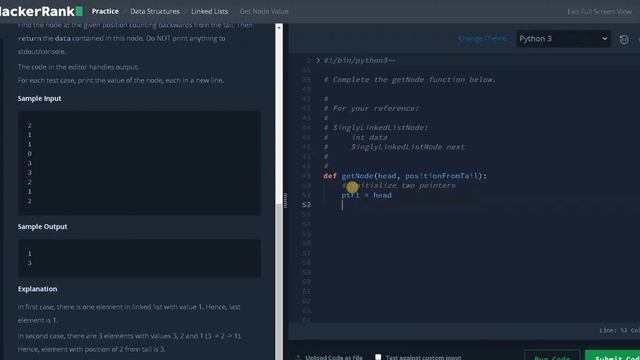Click the 'Complete the getNode function' comment
This screenshot has height=360, width=640.
pyautogui.click(x=409, y=80)
